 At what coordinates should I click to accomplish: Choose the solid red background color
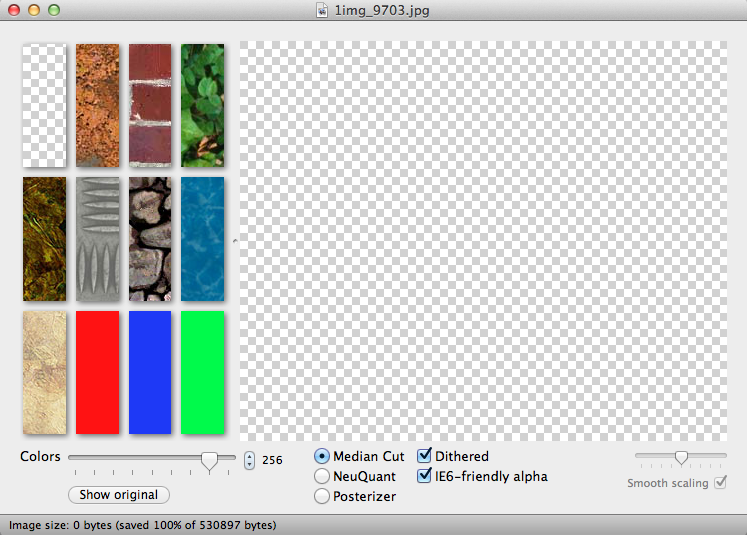97,373
